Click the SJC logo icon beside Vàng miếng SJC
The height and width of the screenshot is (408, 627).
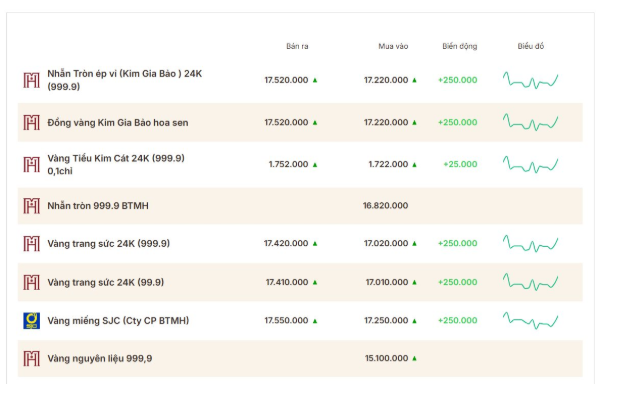coord(31,321)
